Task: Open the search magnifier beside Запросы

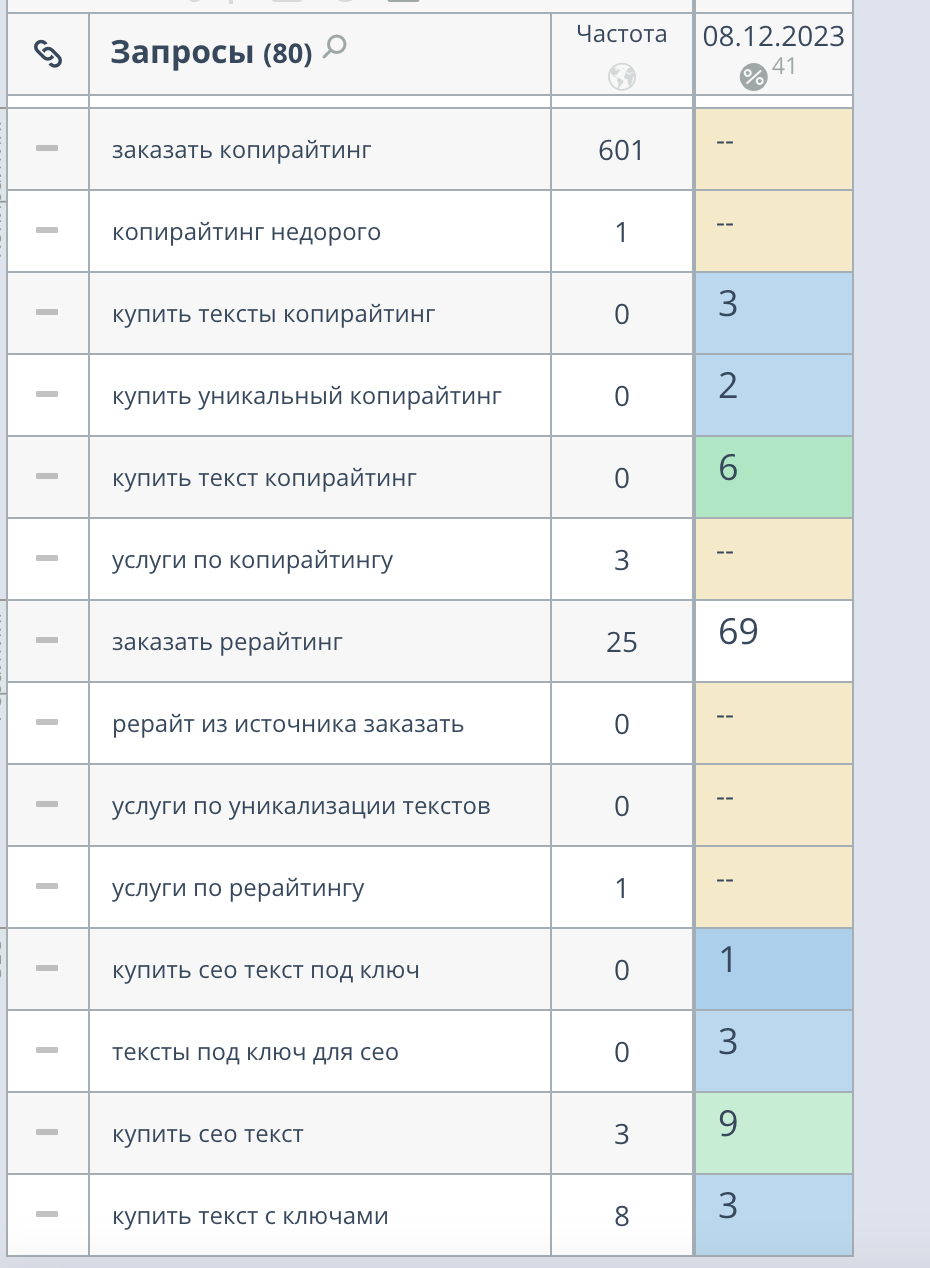Action: click(x=336, y=46)
